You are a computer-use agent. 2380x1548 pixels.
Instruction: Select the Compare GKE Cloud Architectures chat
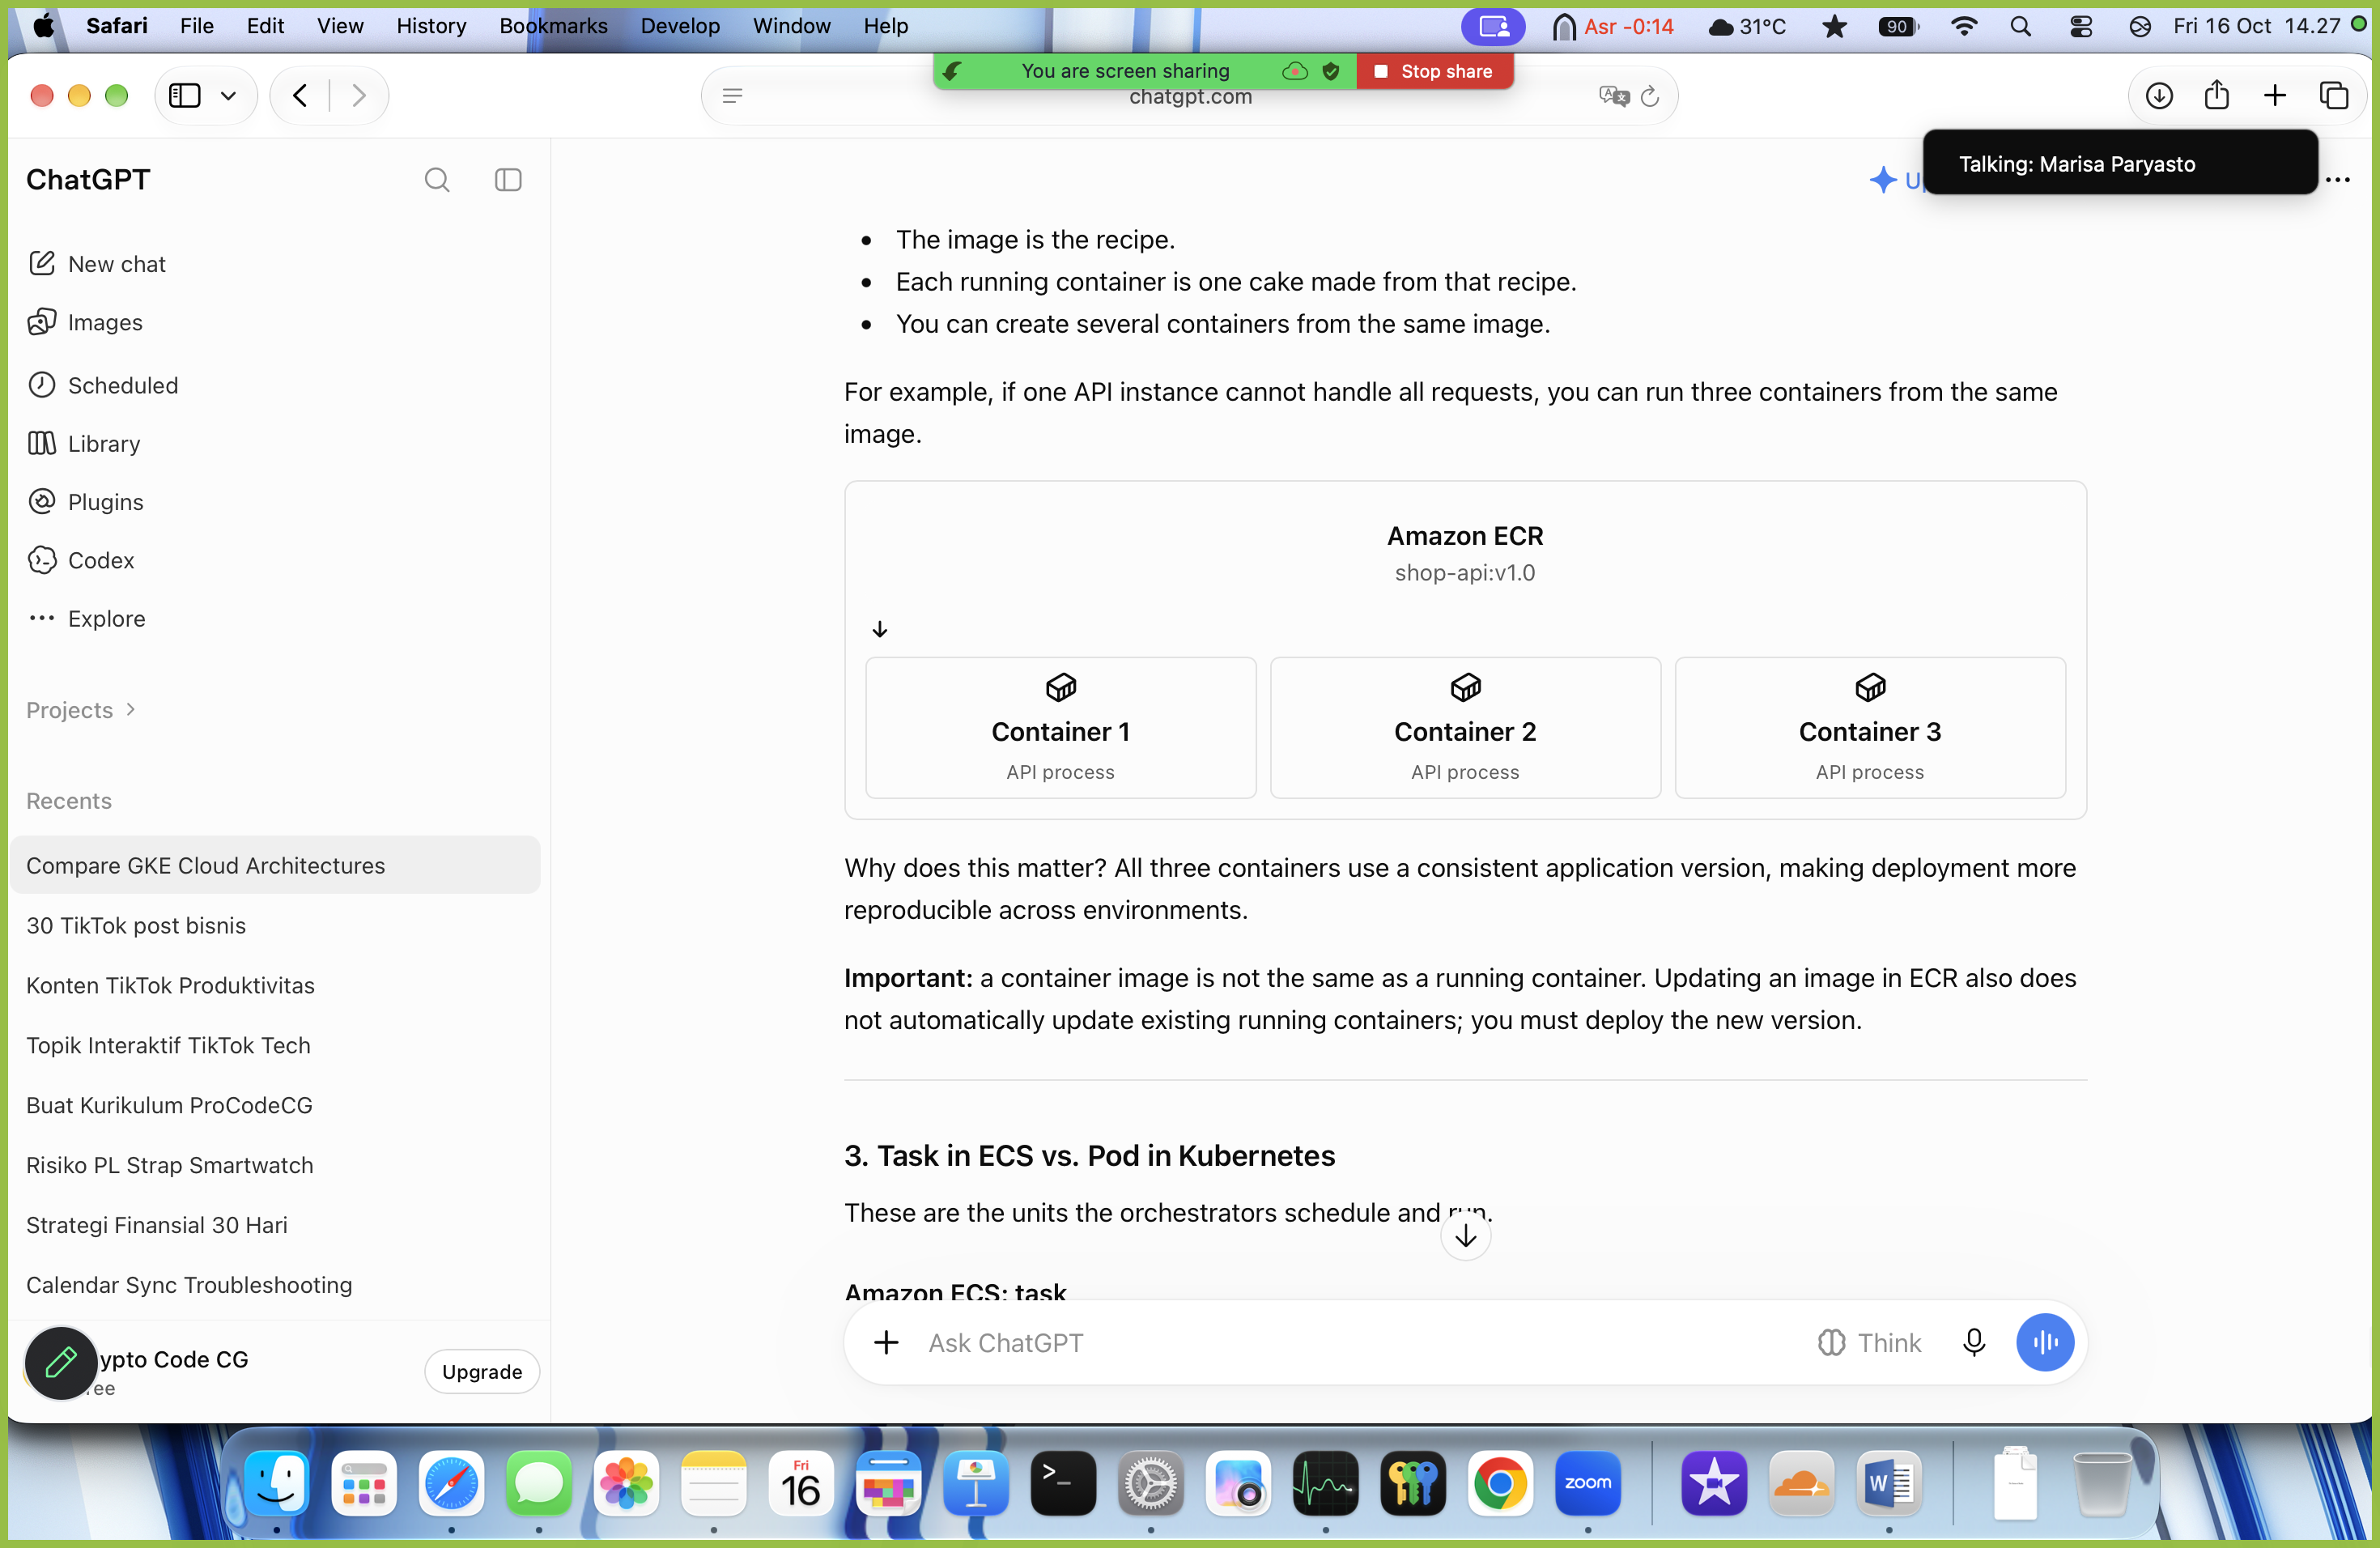click(275, 865)
